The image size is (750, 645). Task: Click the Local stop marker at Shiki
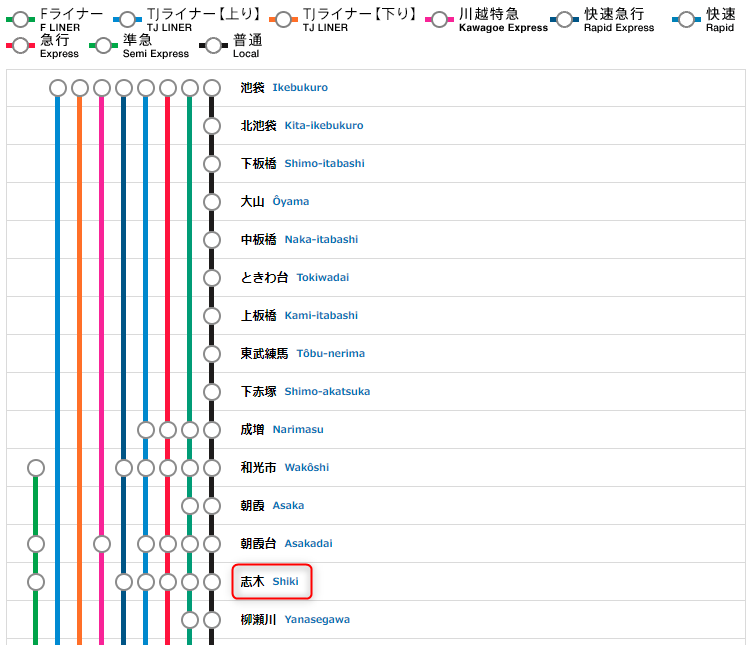pos(212,582)
